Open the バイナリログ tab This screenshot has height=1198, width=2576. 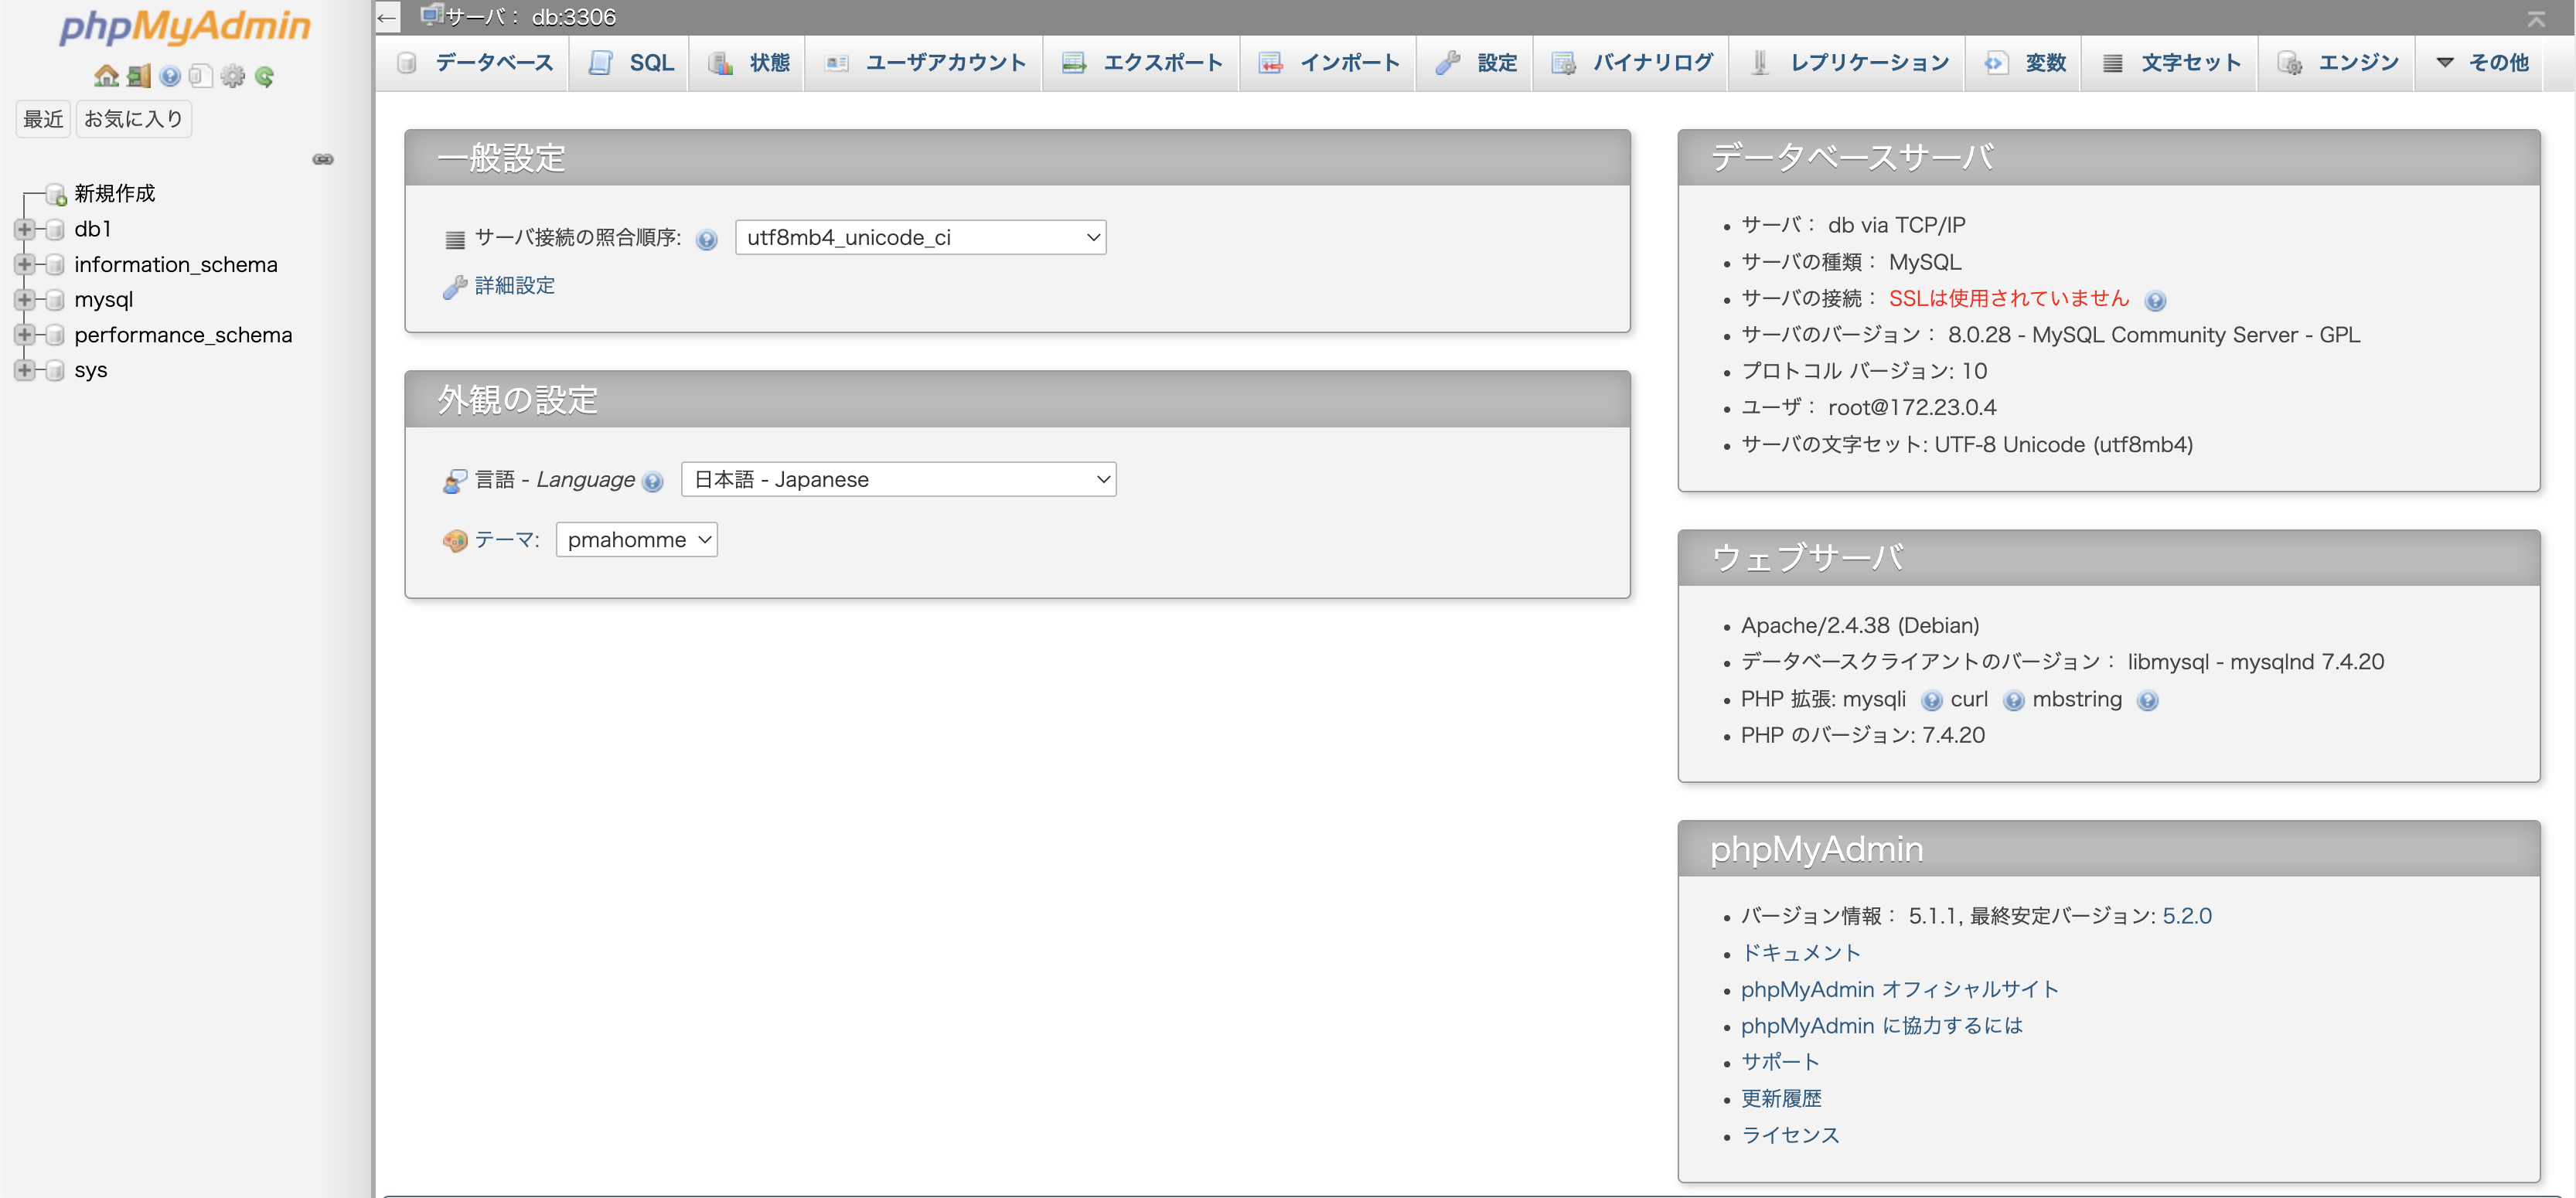1633,63
